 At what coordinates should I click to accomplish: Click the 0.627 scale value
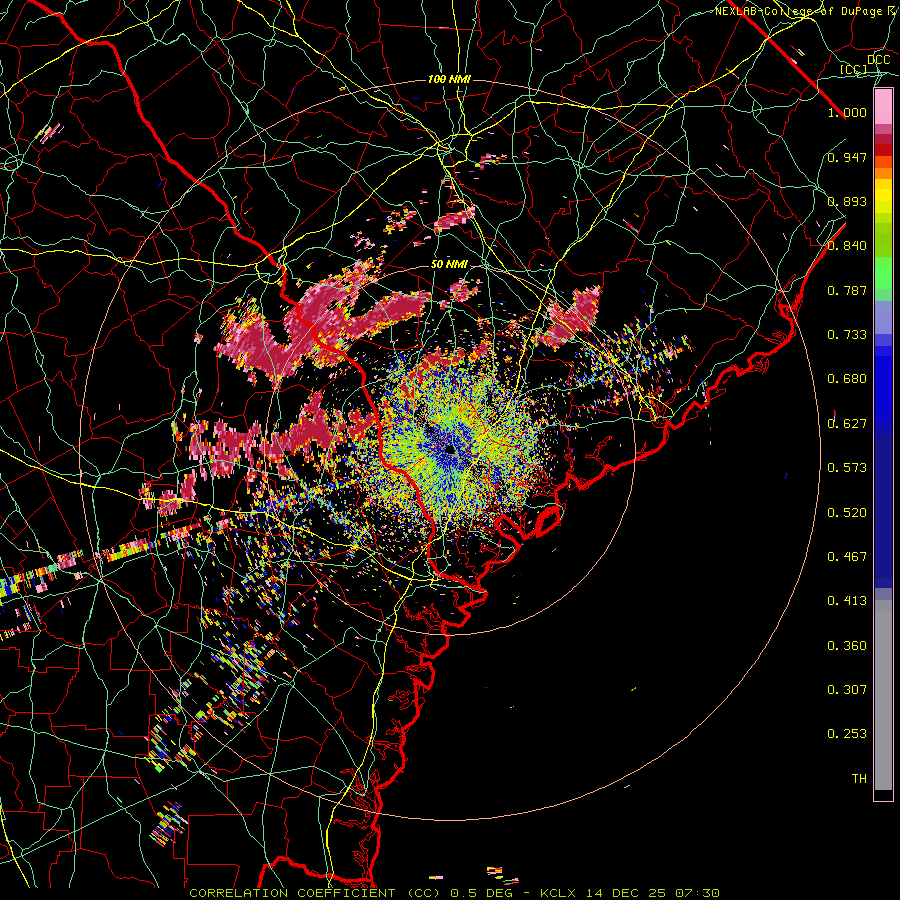(847, 424)
